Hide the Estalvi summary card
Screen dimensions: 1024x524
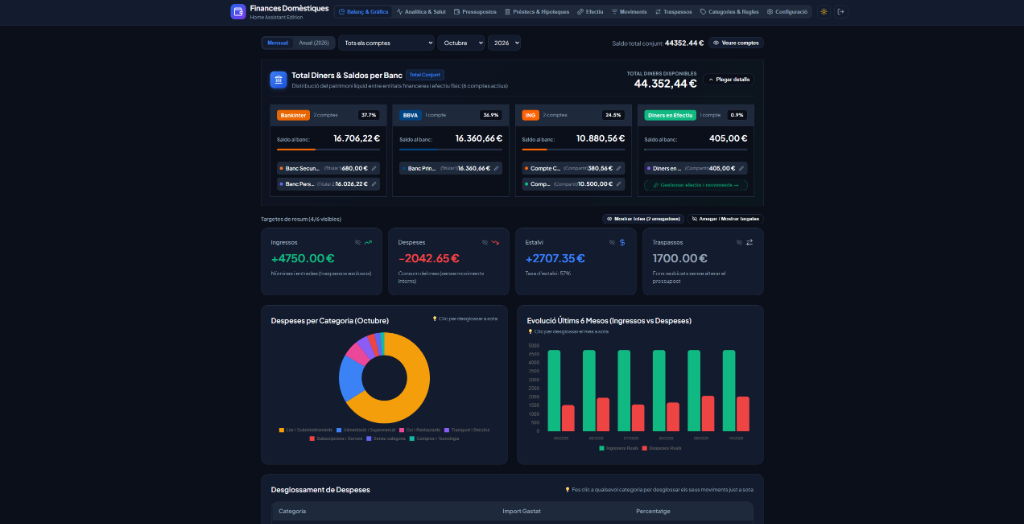612,242
